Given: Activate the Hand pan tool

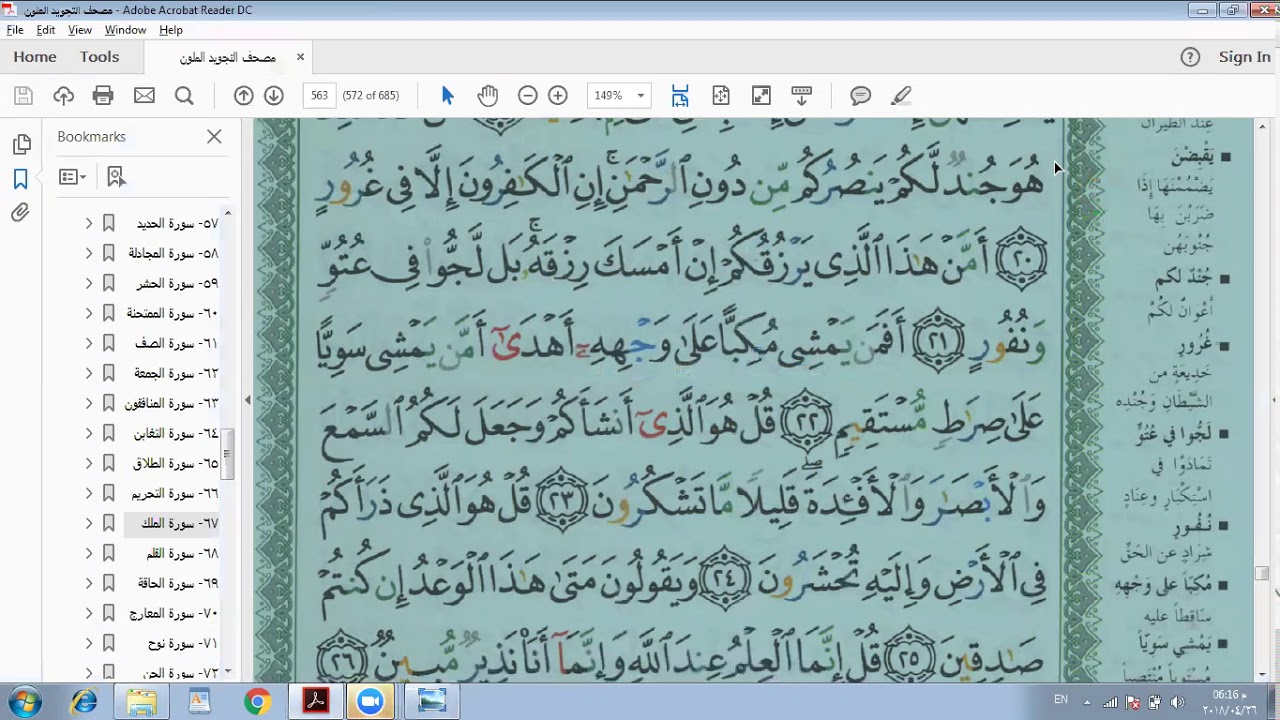Looking at the screenshot, I should 487,95.
